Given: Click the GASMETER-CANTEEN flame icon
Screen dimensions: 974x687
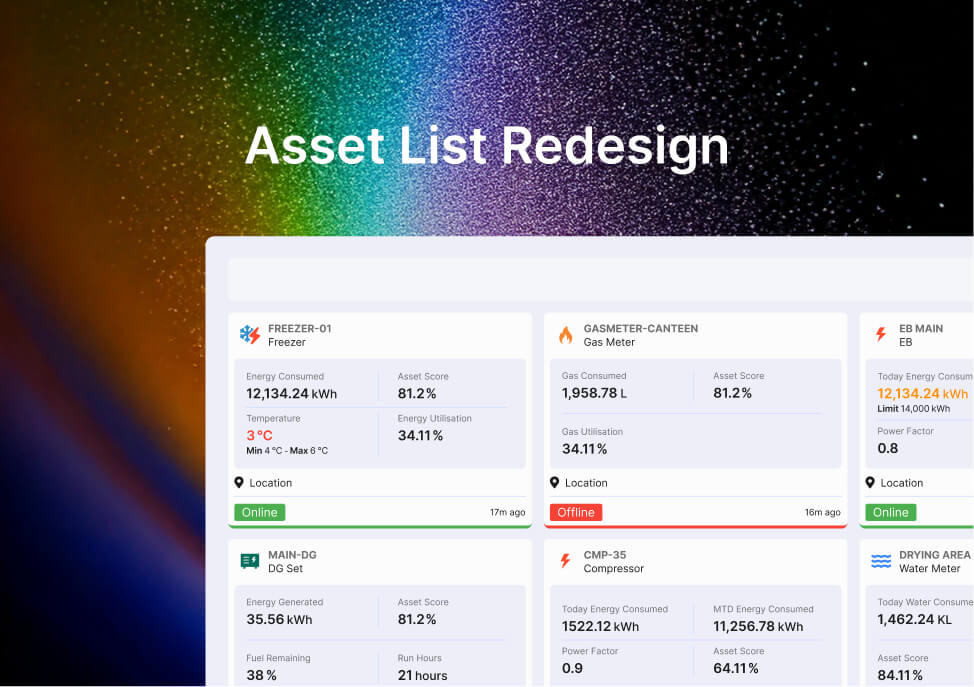Looking at the screenshot, I should coord(565,335).
